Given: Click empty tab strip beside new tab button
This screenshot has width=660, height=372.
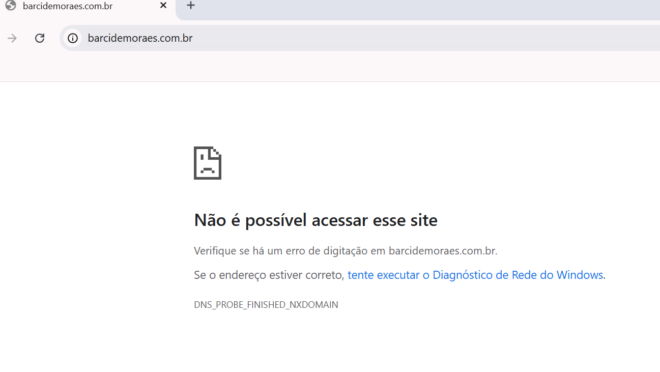Looking at the screenshot, I should [421, 8].
